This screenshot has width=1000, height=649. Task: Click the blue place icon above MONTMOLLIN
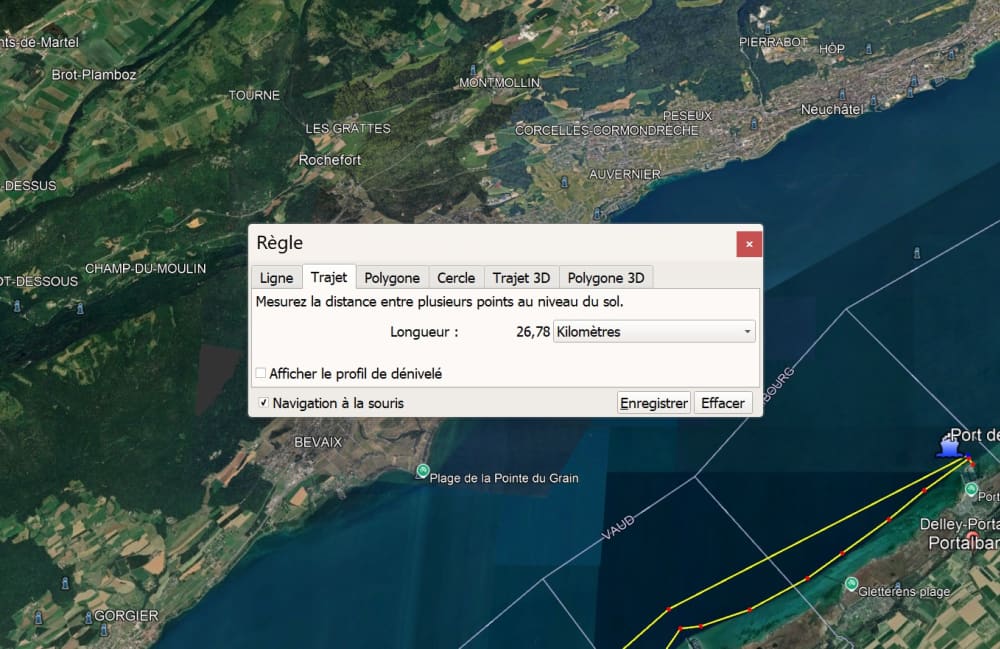(x=473, y=69)
